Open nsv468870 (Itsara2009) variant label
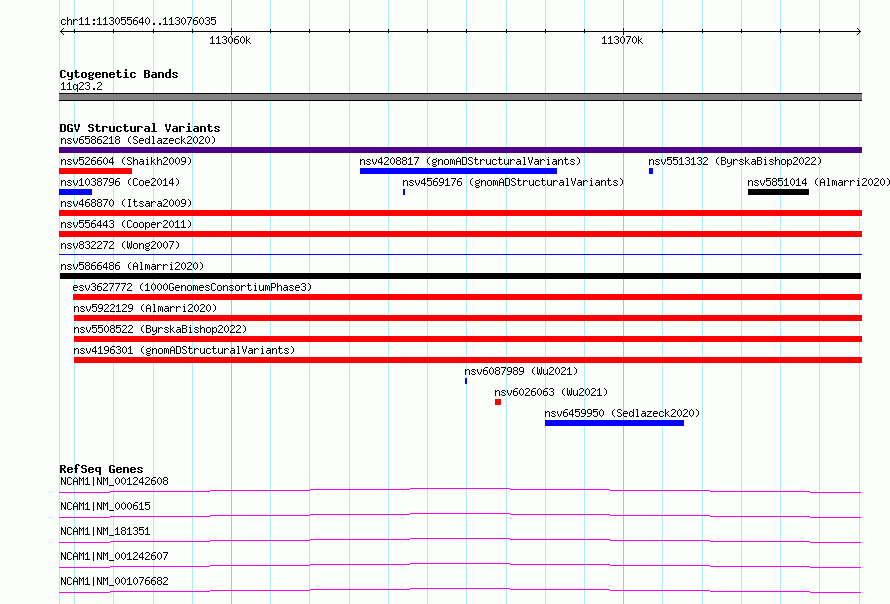Image resolution: width=890 pixels, height=604 pixels. tap(126, 203)
